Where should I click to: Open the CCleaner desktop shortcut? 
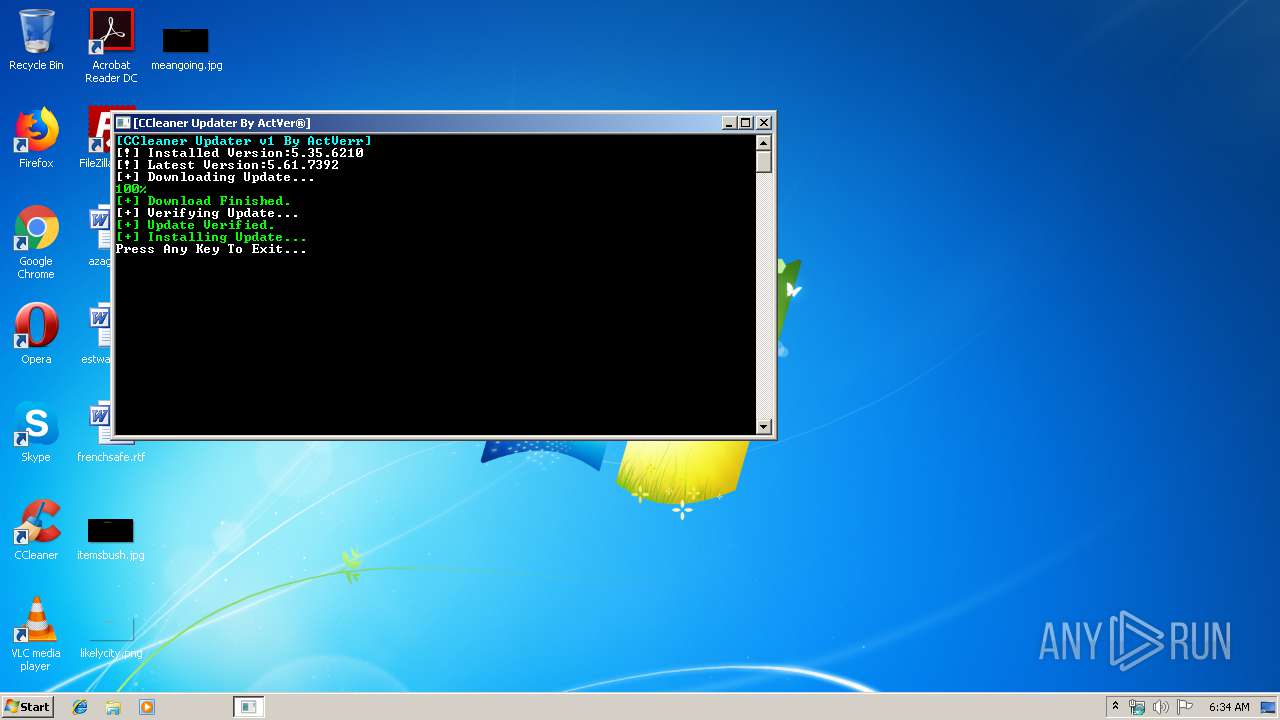[36, 530]
